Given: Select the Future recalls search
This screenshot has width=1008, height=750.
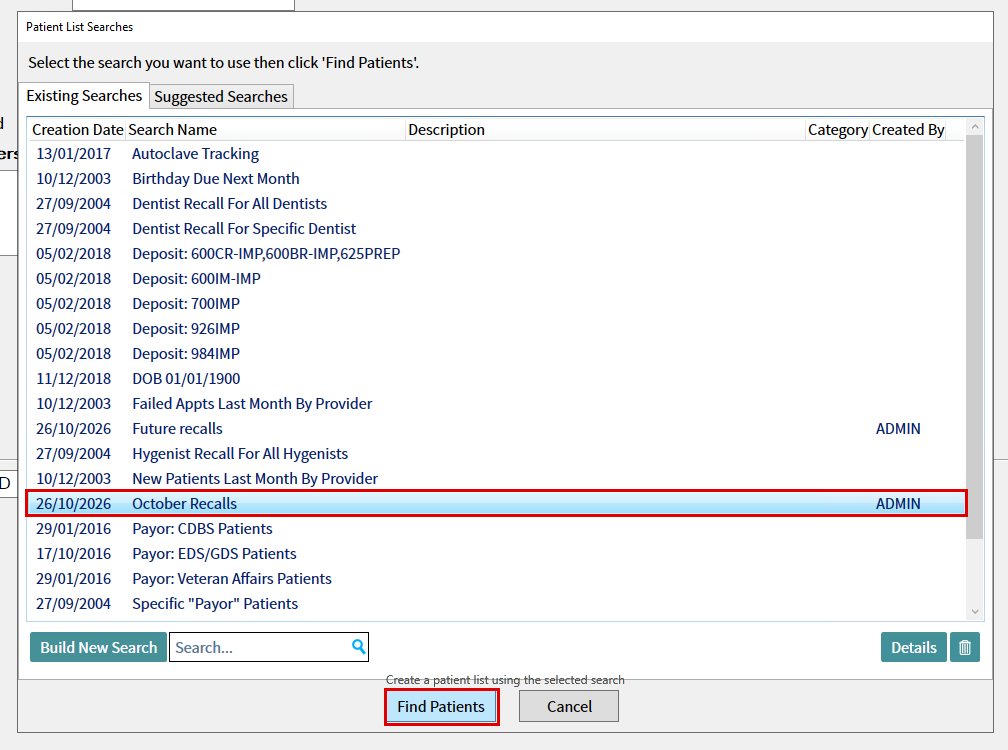Looking at the screenshot, I should point(496,429).
